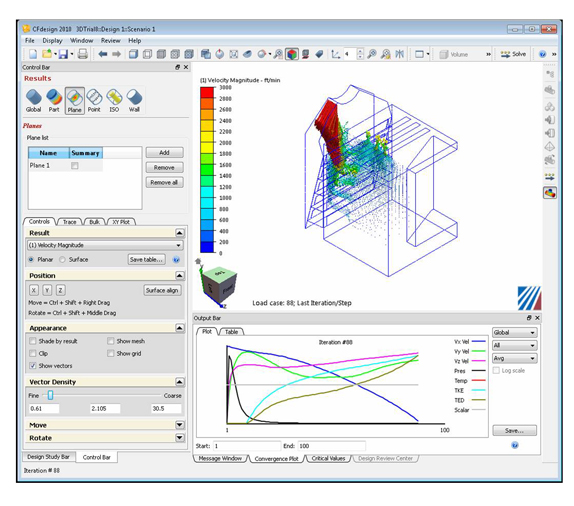Click the Surface align button
Viewport: 574px width, 506px height.
[162, 290]
